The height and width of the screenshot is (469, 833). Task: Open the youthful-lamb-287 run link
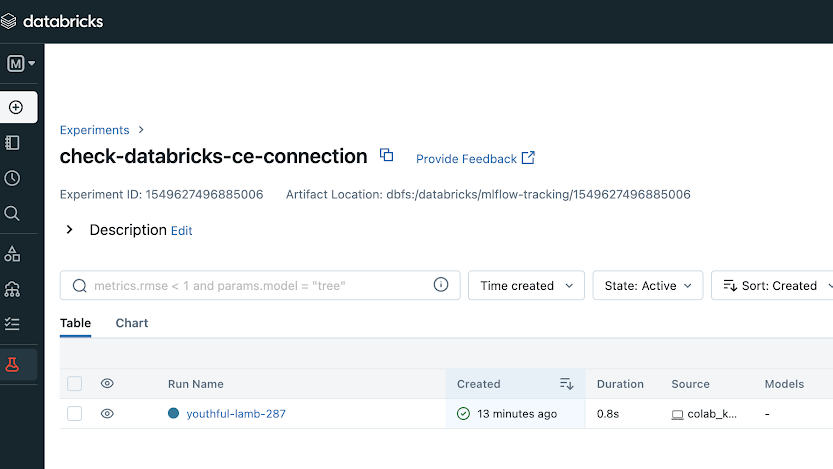click(235, 414)
